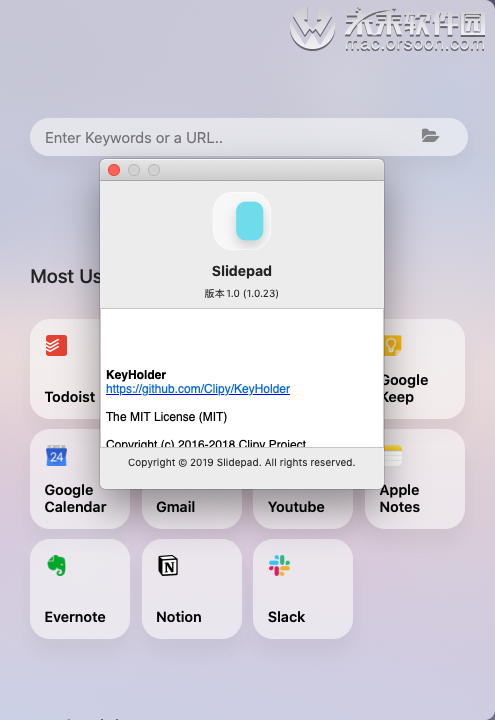
Task: Close the Slidepad About window
Action: (x=114, y=170)
